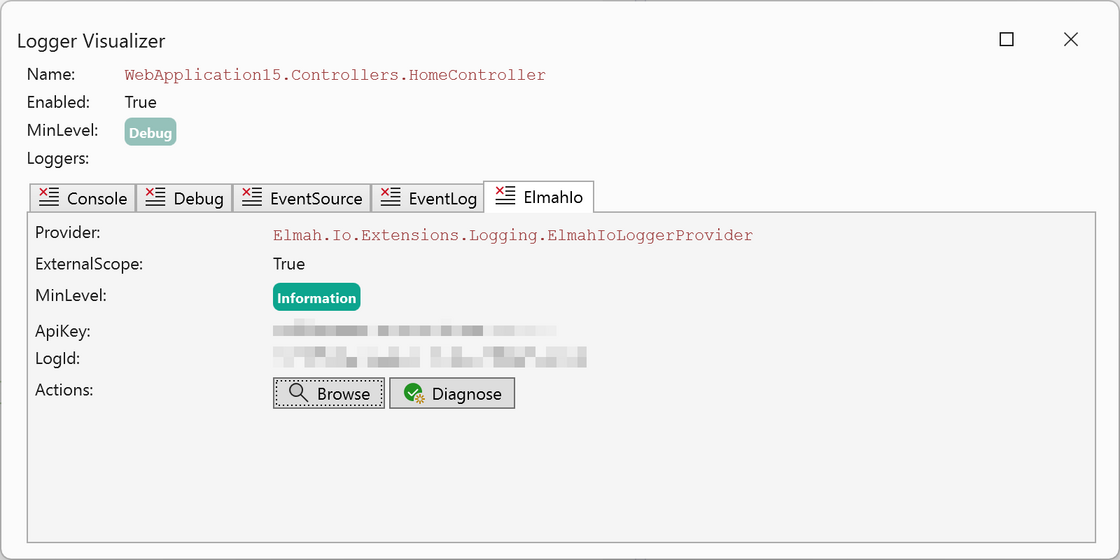Click the Logger Visualizer title
The width and height of the screenshot is (1120, 560).
[x=91, y=41]
